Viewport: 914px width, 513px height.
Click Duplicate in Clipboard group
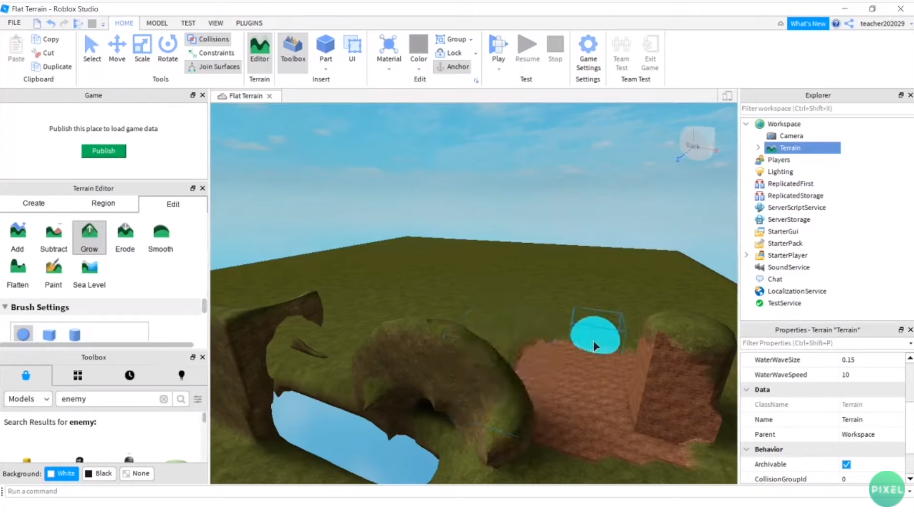point(51,66)
